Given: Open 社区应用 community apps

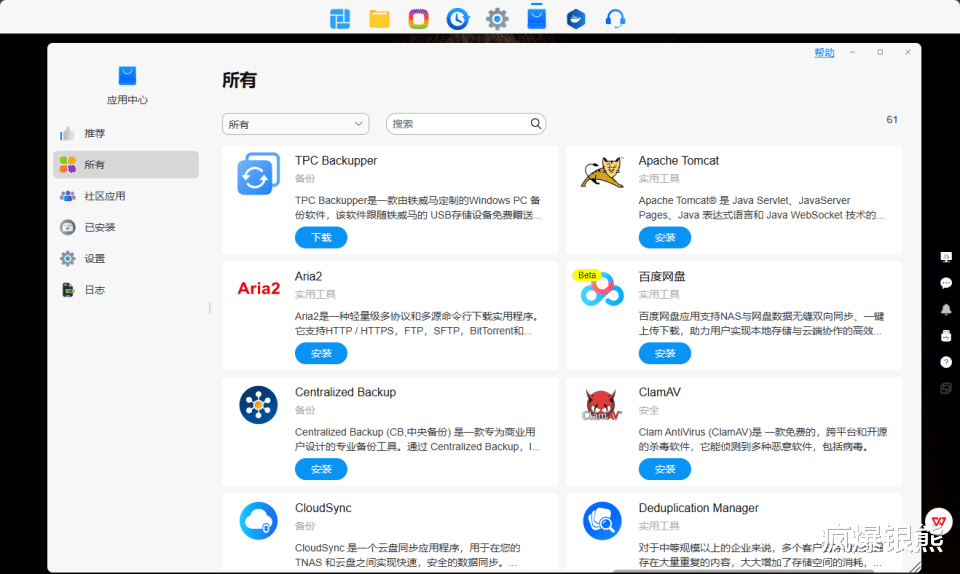Looking at the screenshot, I should click(126, 196).
